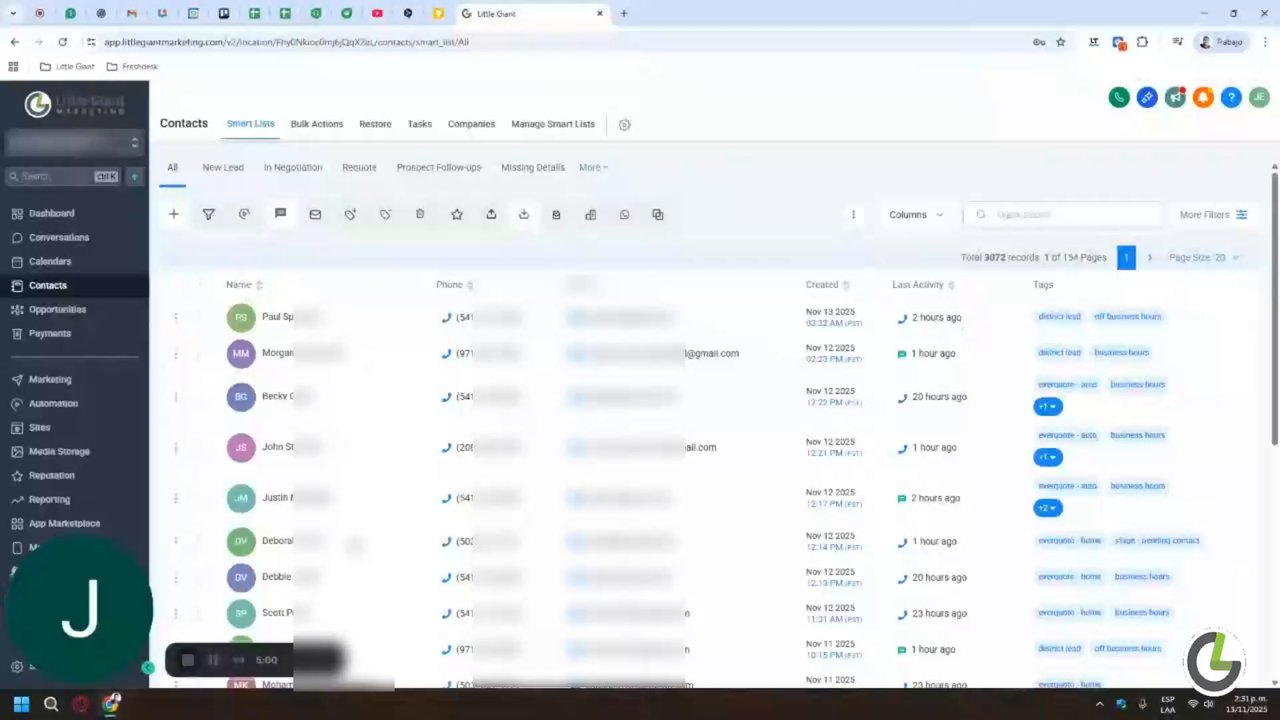Click the star review request icon
Screen dimensions: 1280x720
pyautogui.click(x=457, y=214)
